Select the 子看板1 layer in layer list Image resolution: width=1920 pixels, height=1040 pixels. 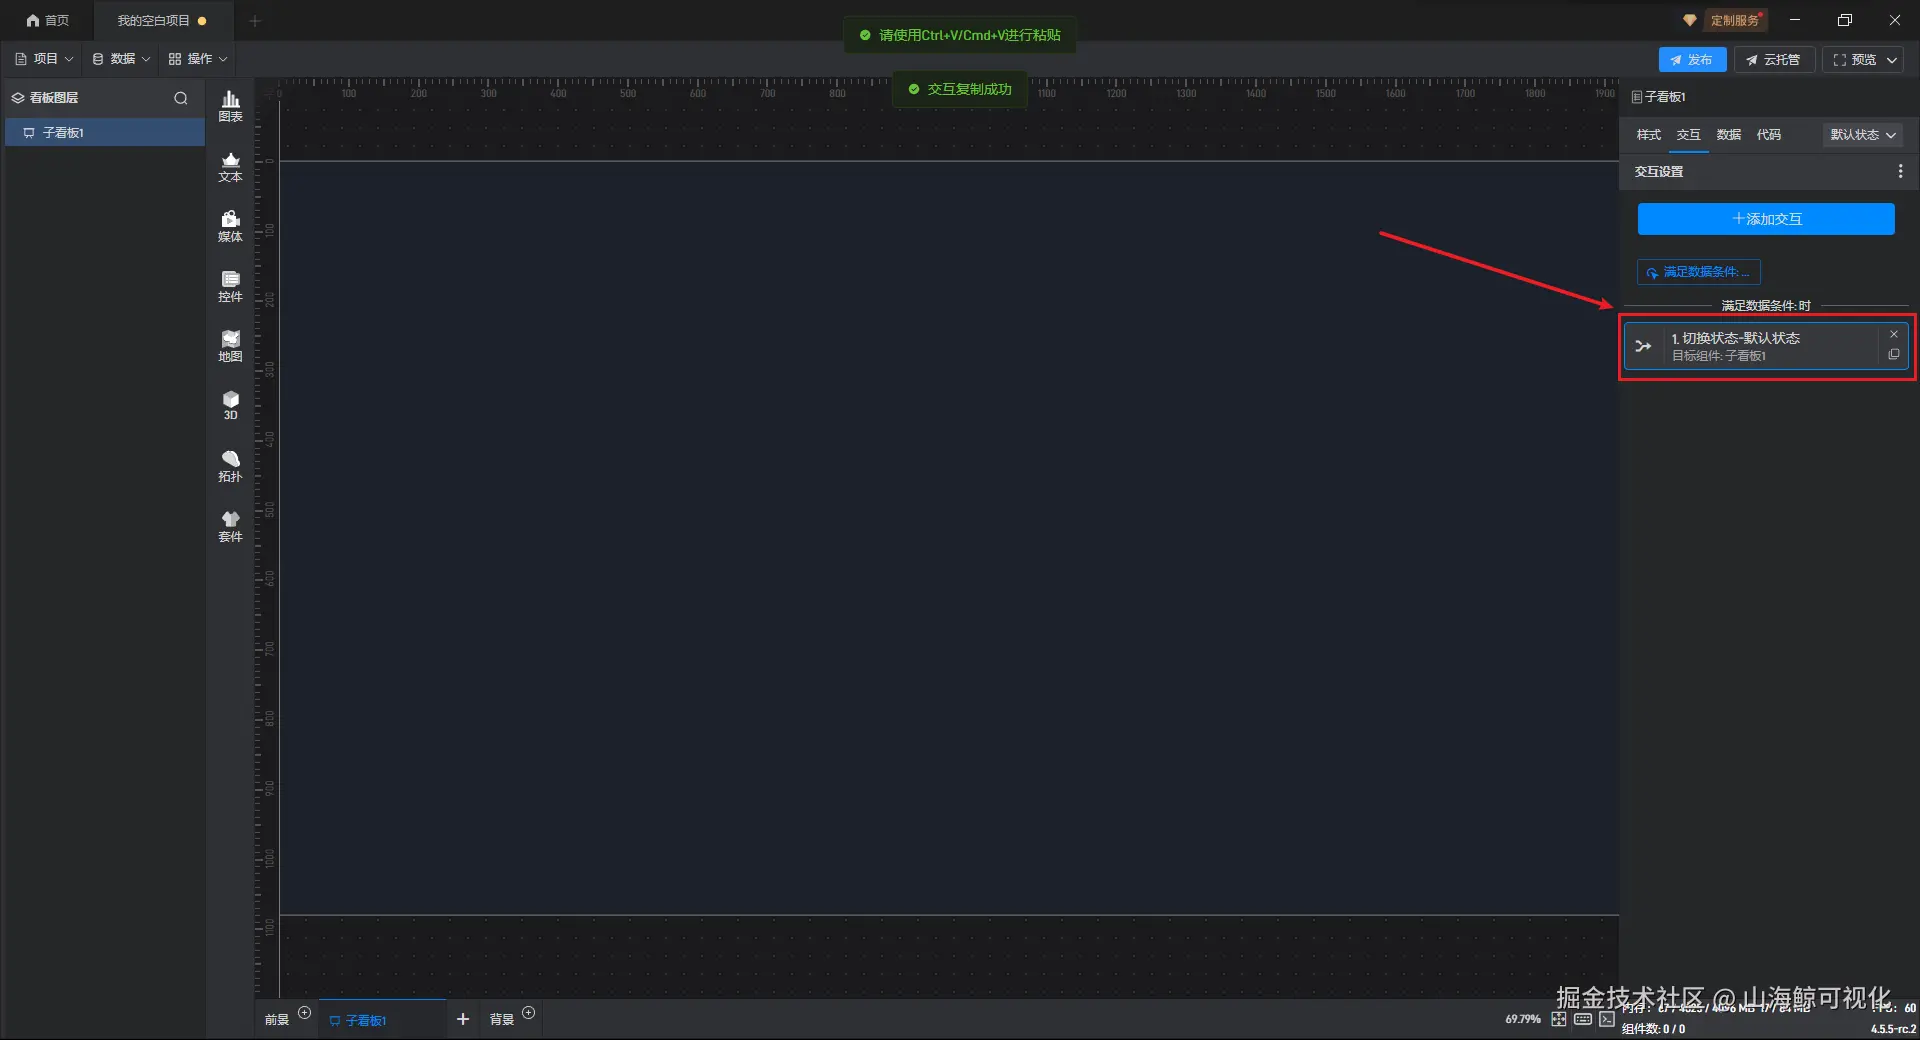click(105, 133)
